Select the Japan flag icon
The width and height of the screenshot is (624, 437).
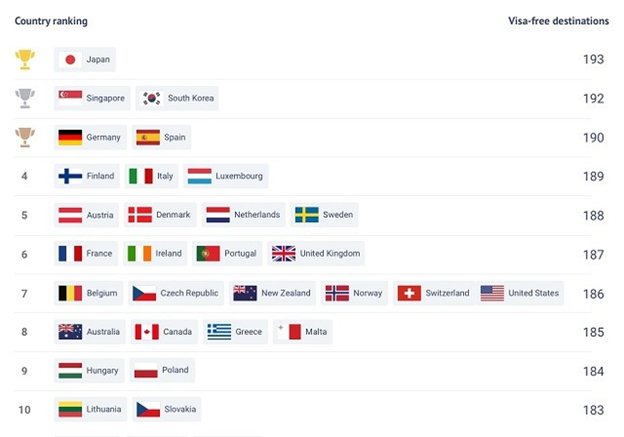[70, 60]
